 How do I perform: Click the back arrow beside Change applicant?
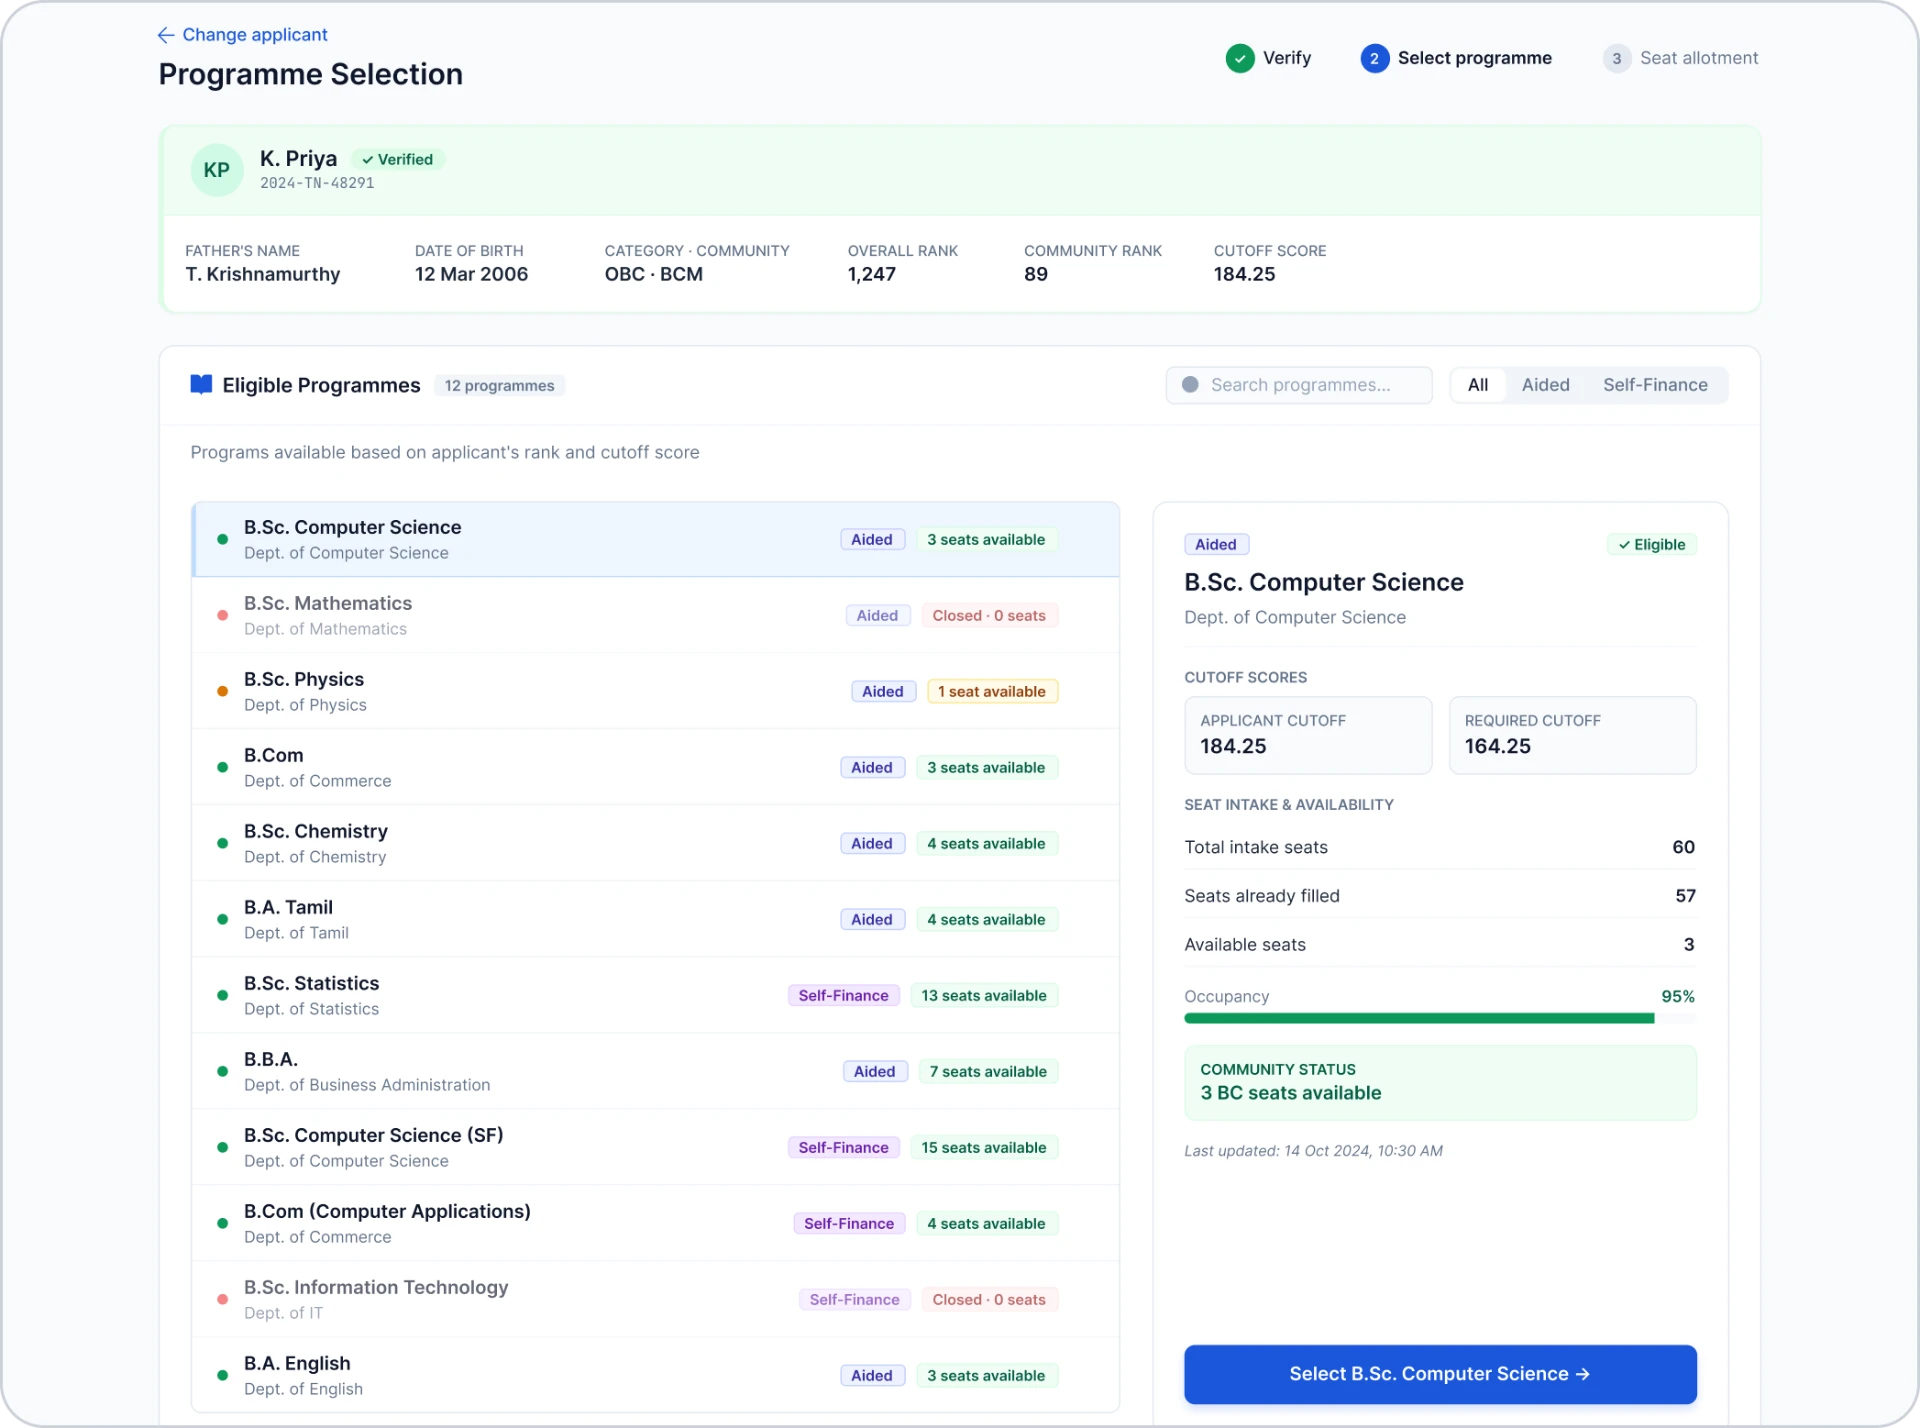point(166,35)
